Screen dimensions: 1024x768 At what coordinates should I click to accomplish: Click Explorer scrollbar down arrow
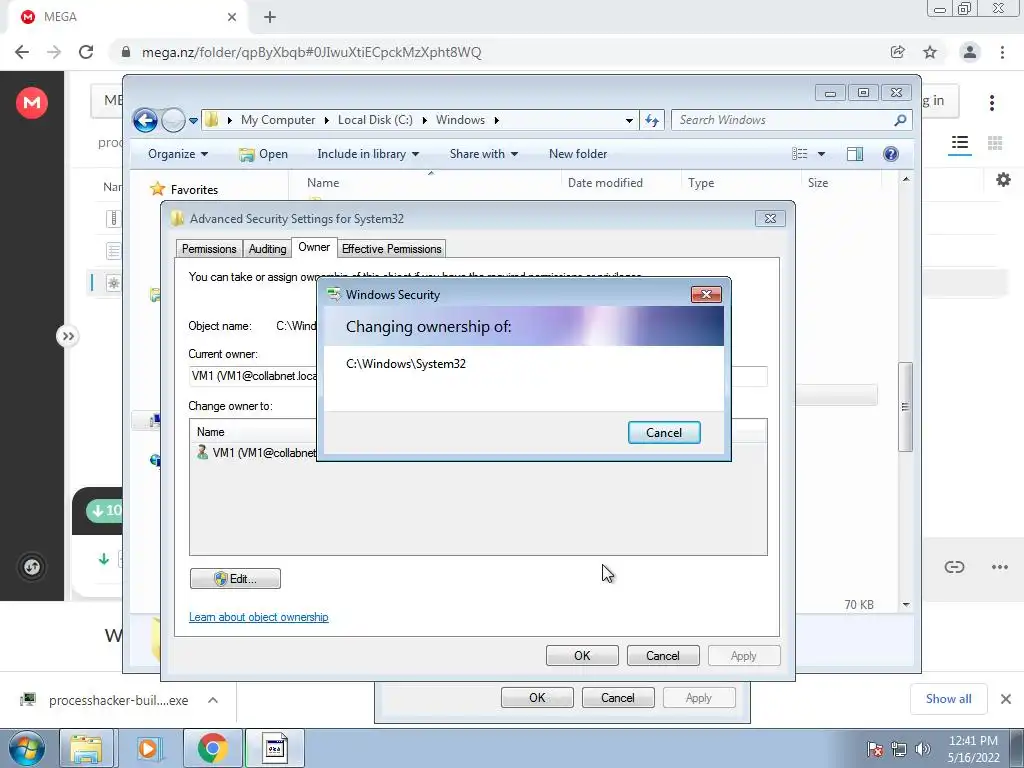pos(906,605)
